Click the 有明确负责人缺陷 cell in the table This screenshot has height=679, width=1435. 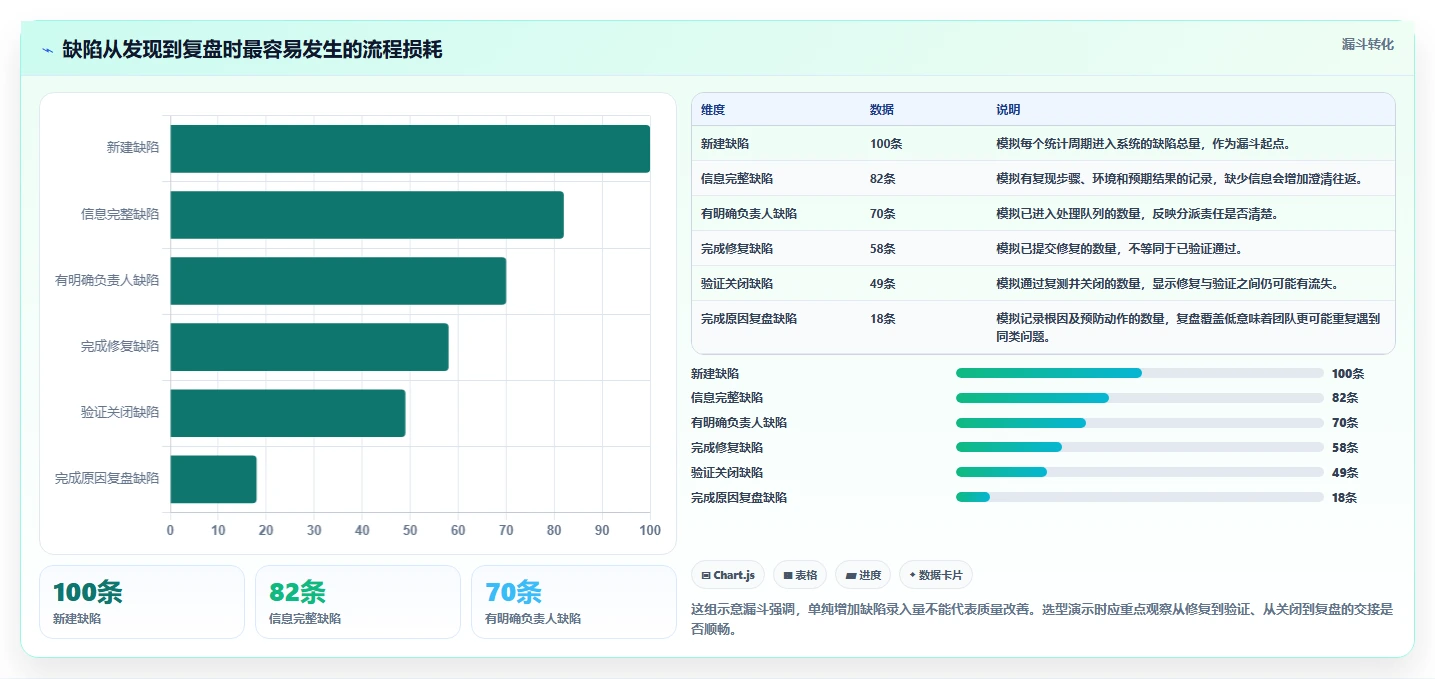coord(749,213)
